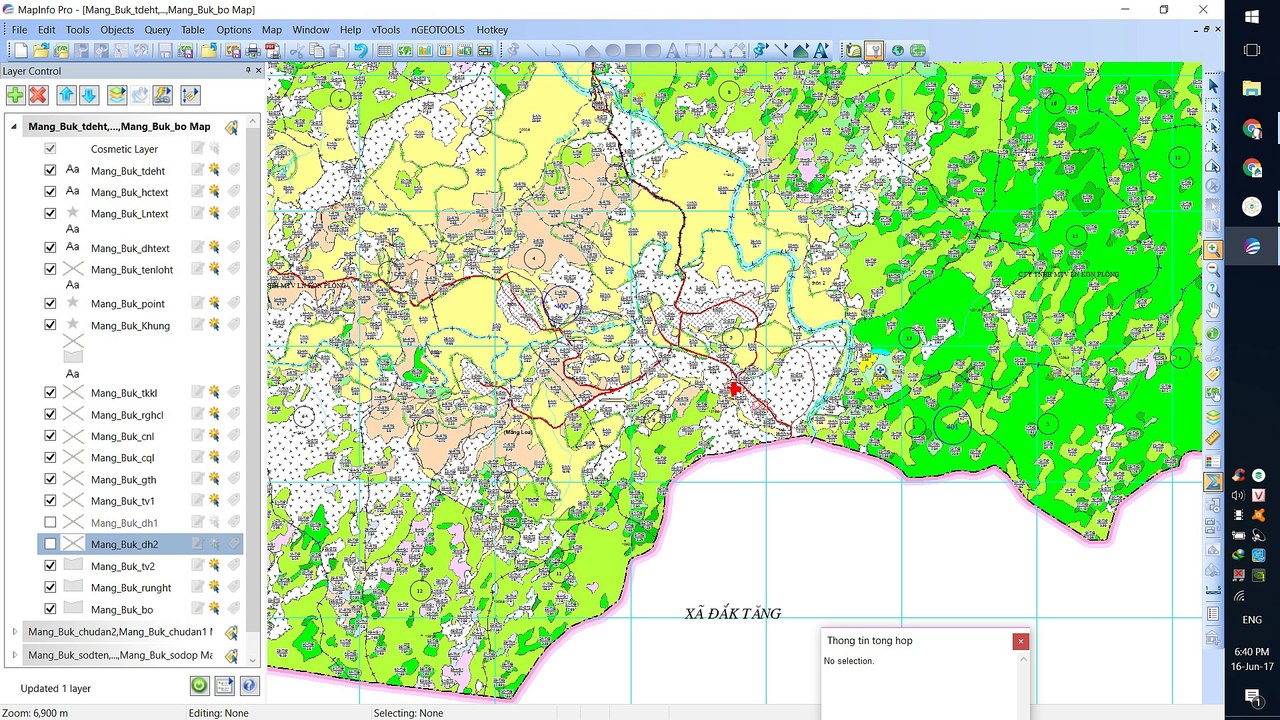Hide the Mang_Buk_runght layer via checkbox
Image resolution: width=1280 pixels, height=720 pixels.
point(50,587)
